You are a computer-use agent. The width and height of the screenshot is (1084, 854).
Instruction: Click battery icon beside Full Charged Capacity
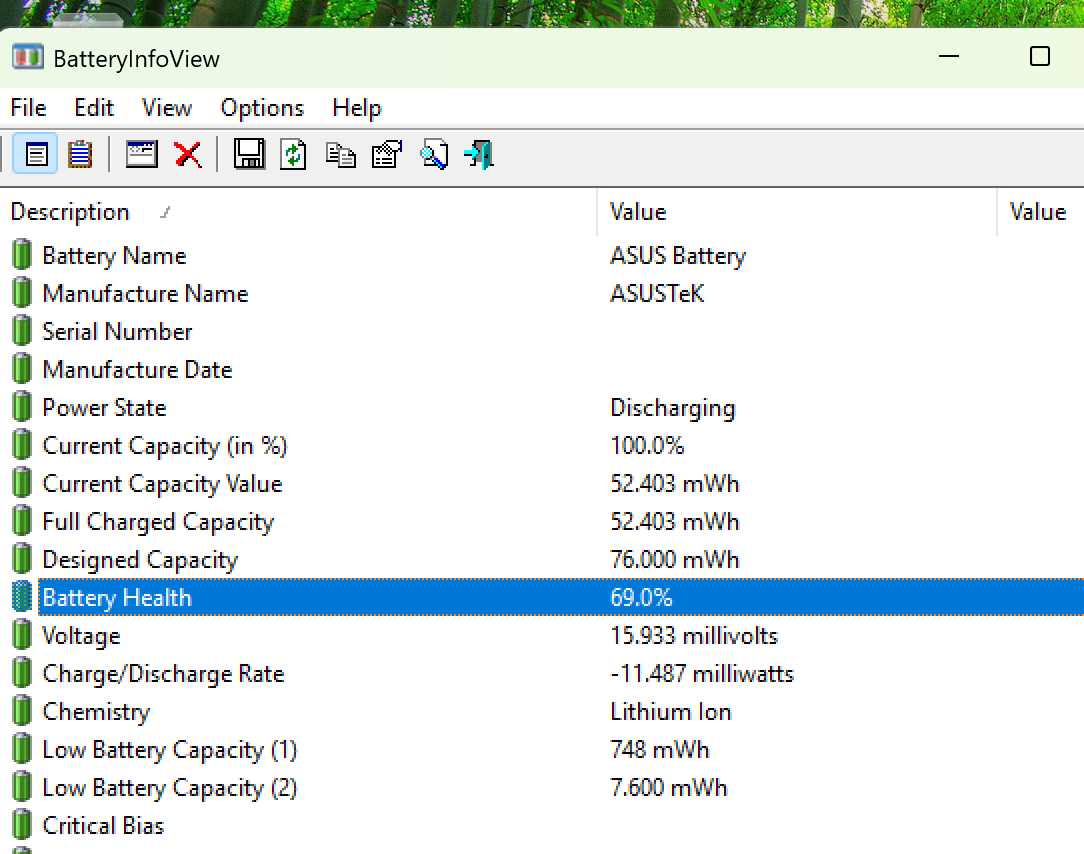click(22, 521)
